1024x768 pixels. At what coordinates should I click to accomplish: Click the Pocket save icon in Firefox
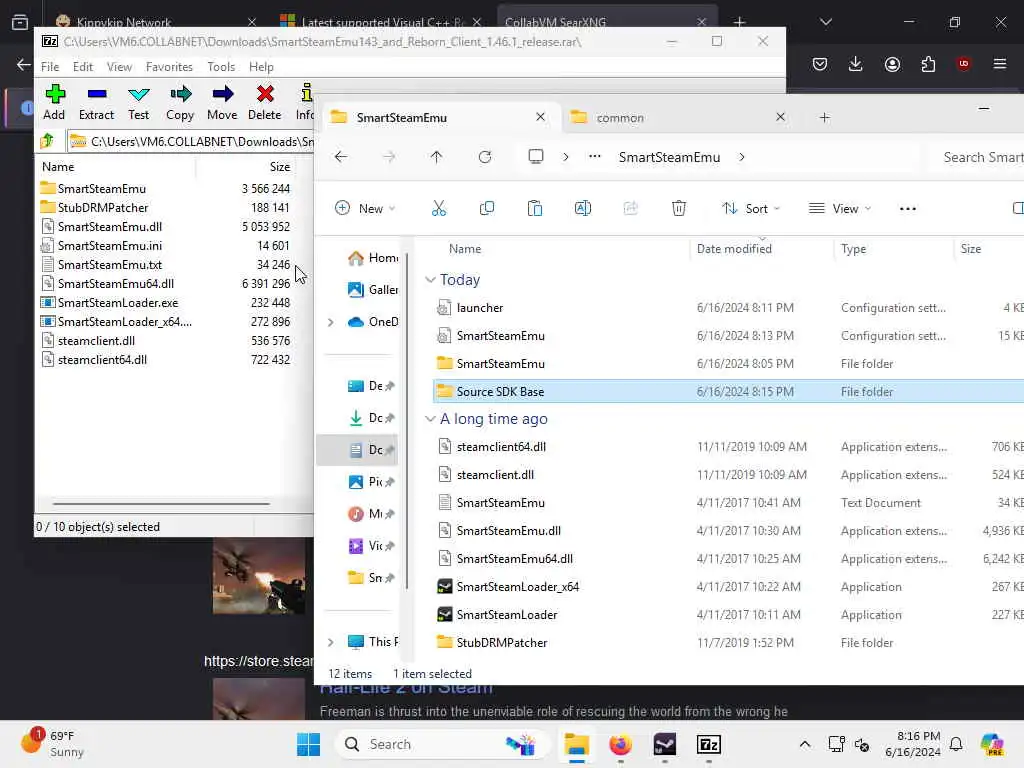point(820,64)
